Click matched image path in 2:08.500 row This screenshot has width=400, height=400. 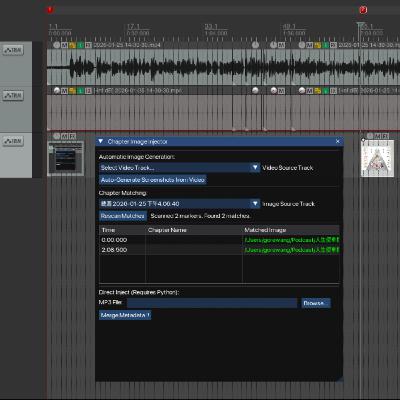point(292,250)
